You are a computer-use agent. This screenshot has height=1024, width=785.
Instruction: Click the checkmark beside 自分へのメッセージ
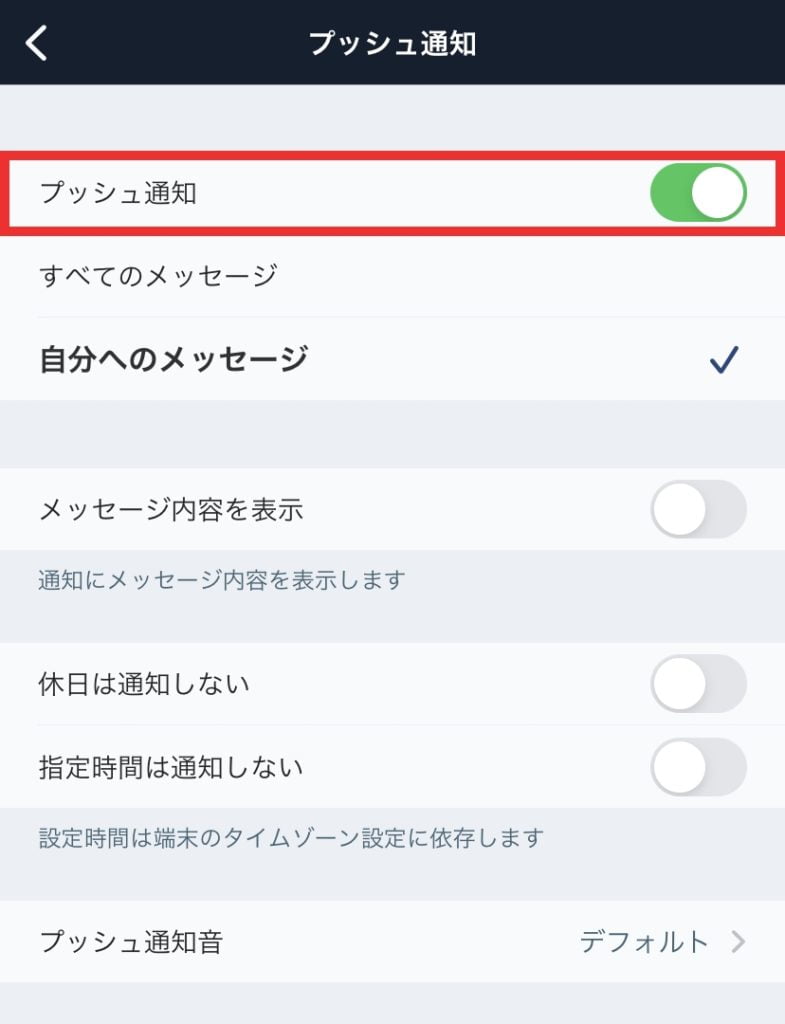point(724,360)
